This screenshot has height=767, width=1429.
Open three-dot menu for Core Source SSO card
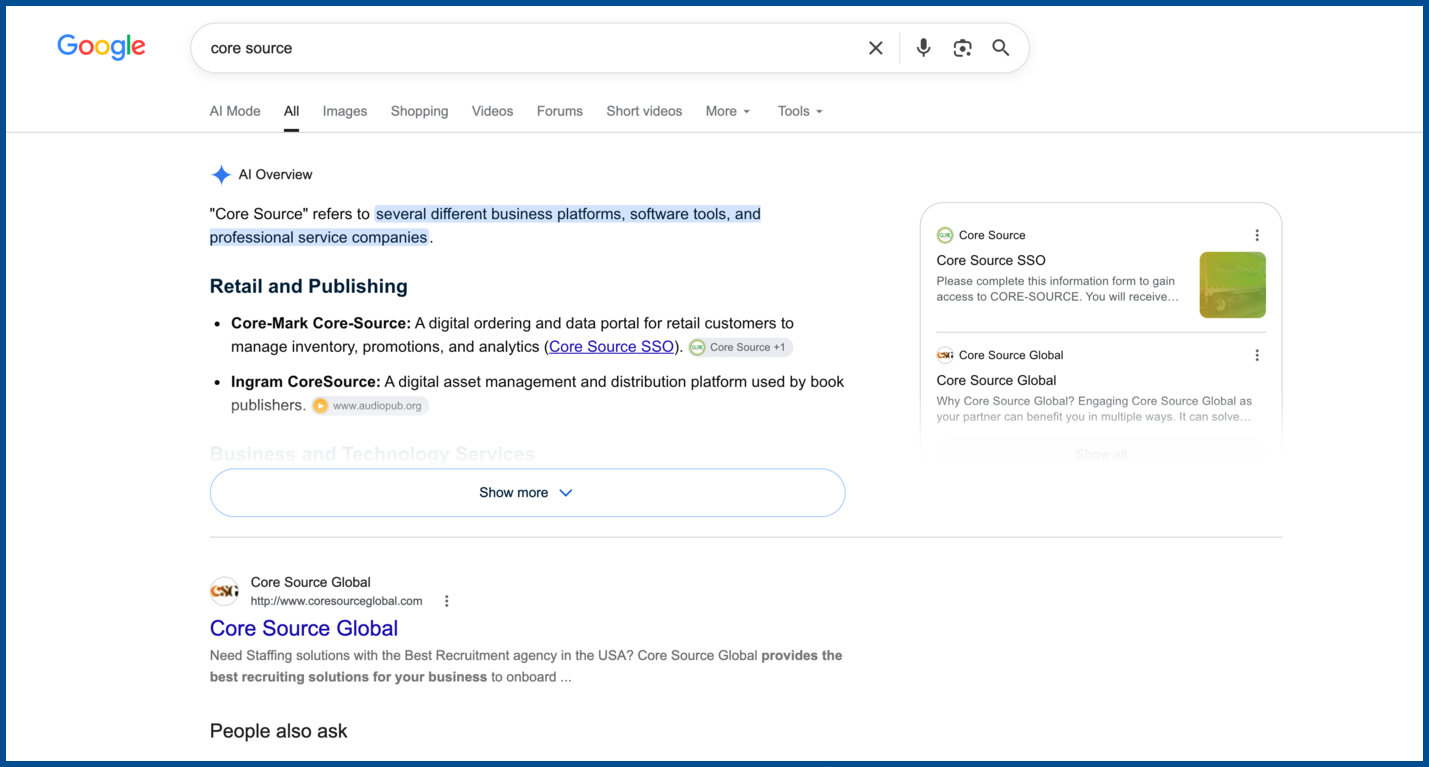click(1257, 235)
